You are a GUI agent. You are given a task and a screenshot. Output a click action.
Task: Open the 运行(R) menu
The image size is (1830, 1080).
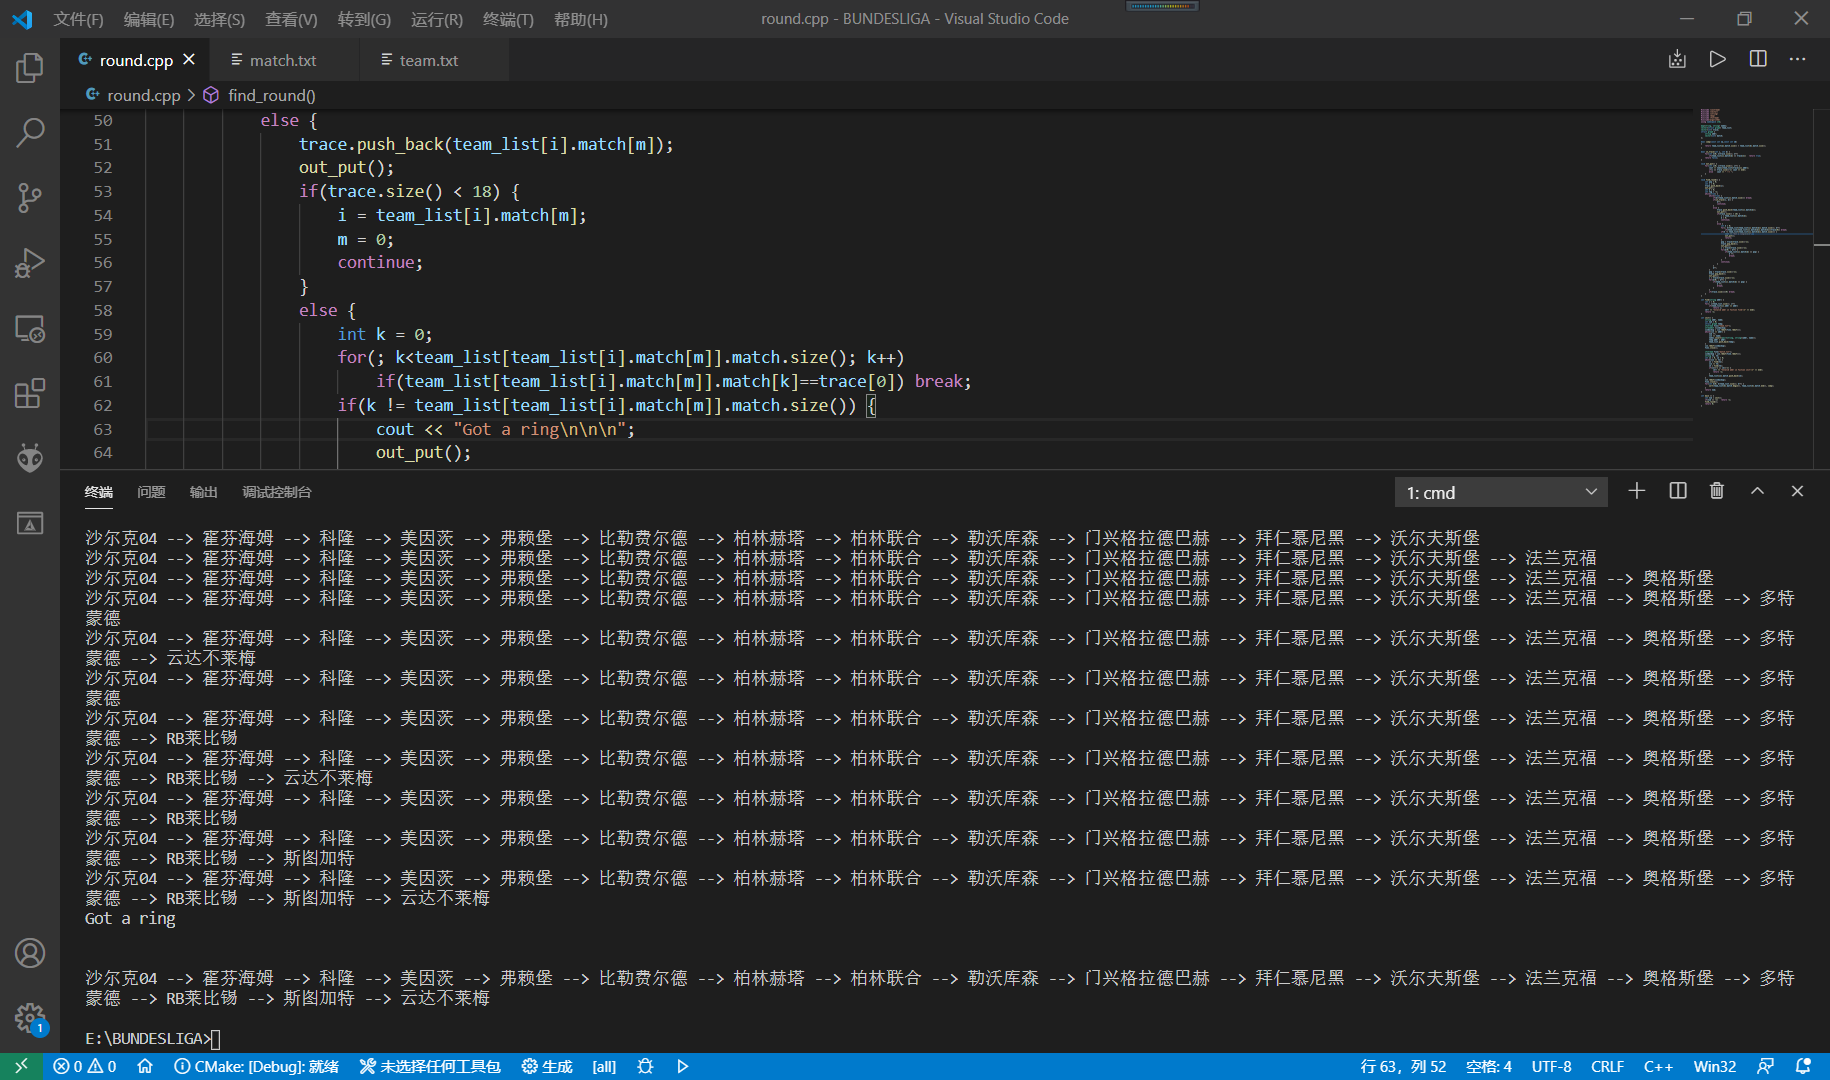(x=437, y=19)
